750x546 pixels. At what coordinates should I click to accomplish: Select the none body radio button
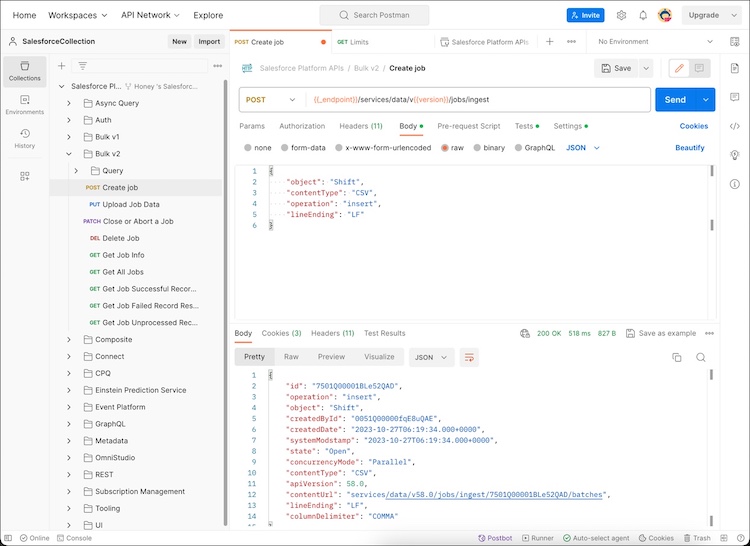click(248, 148)
